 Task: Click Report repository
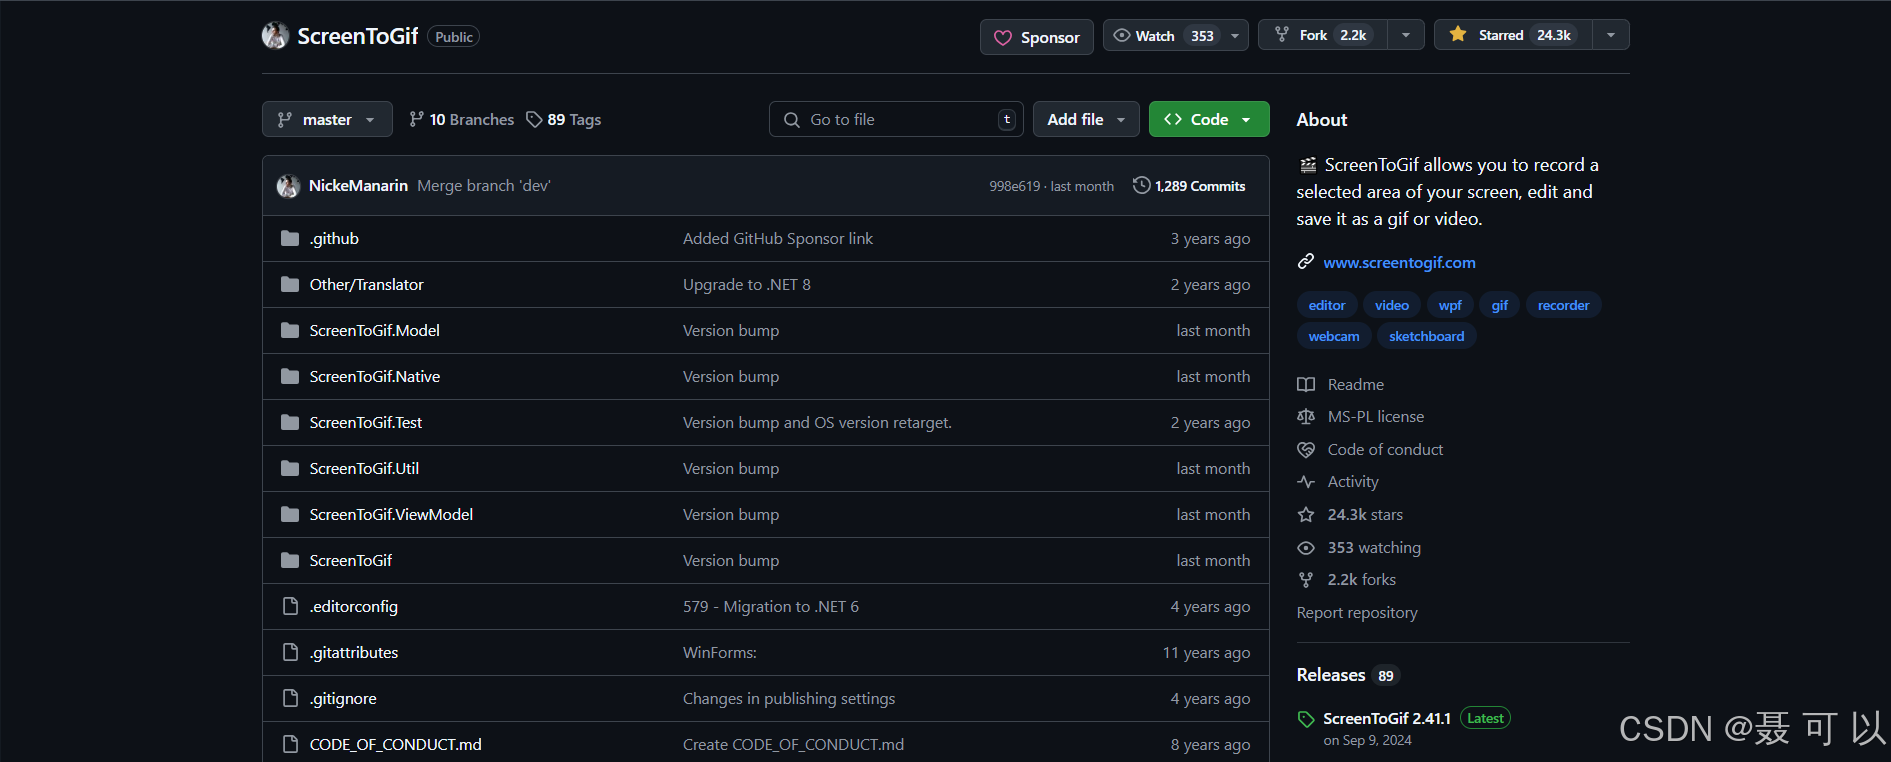(x=1357, y=612)
